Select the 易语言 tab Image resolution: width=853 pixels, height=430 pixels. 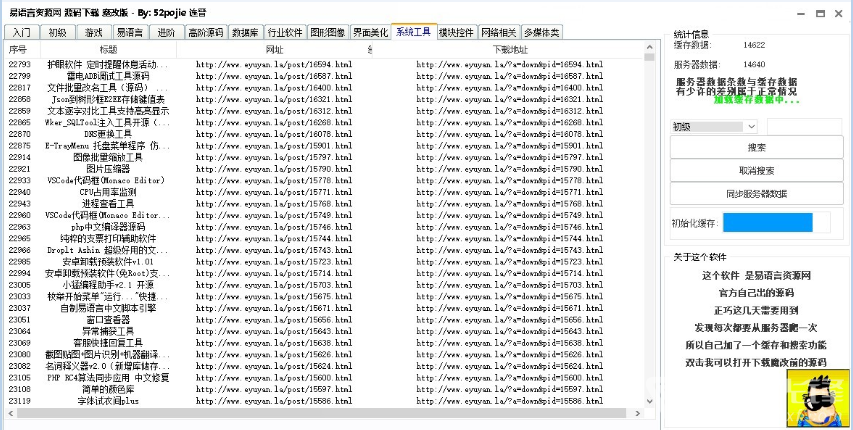pos(130,33)
